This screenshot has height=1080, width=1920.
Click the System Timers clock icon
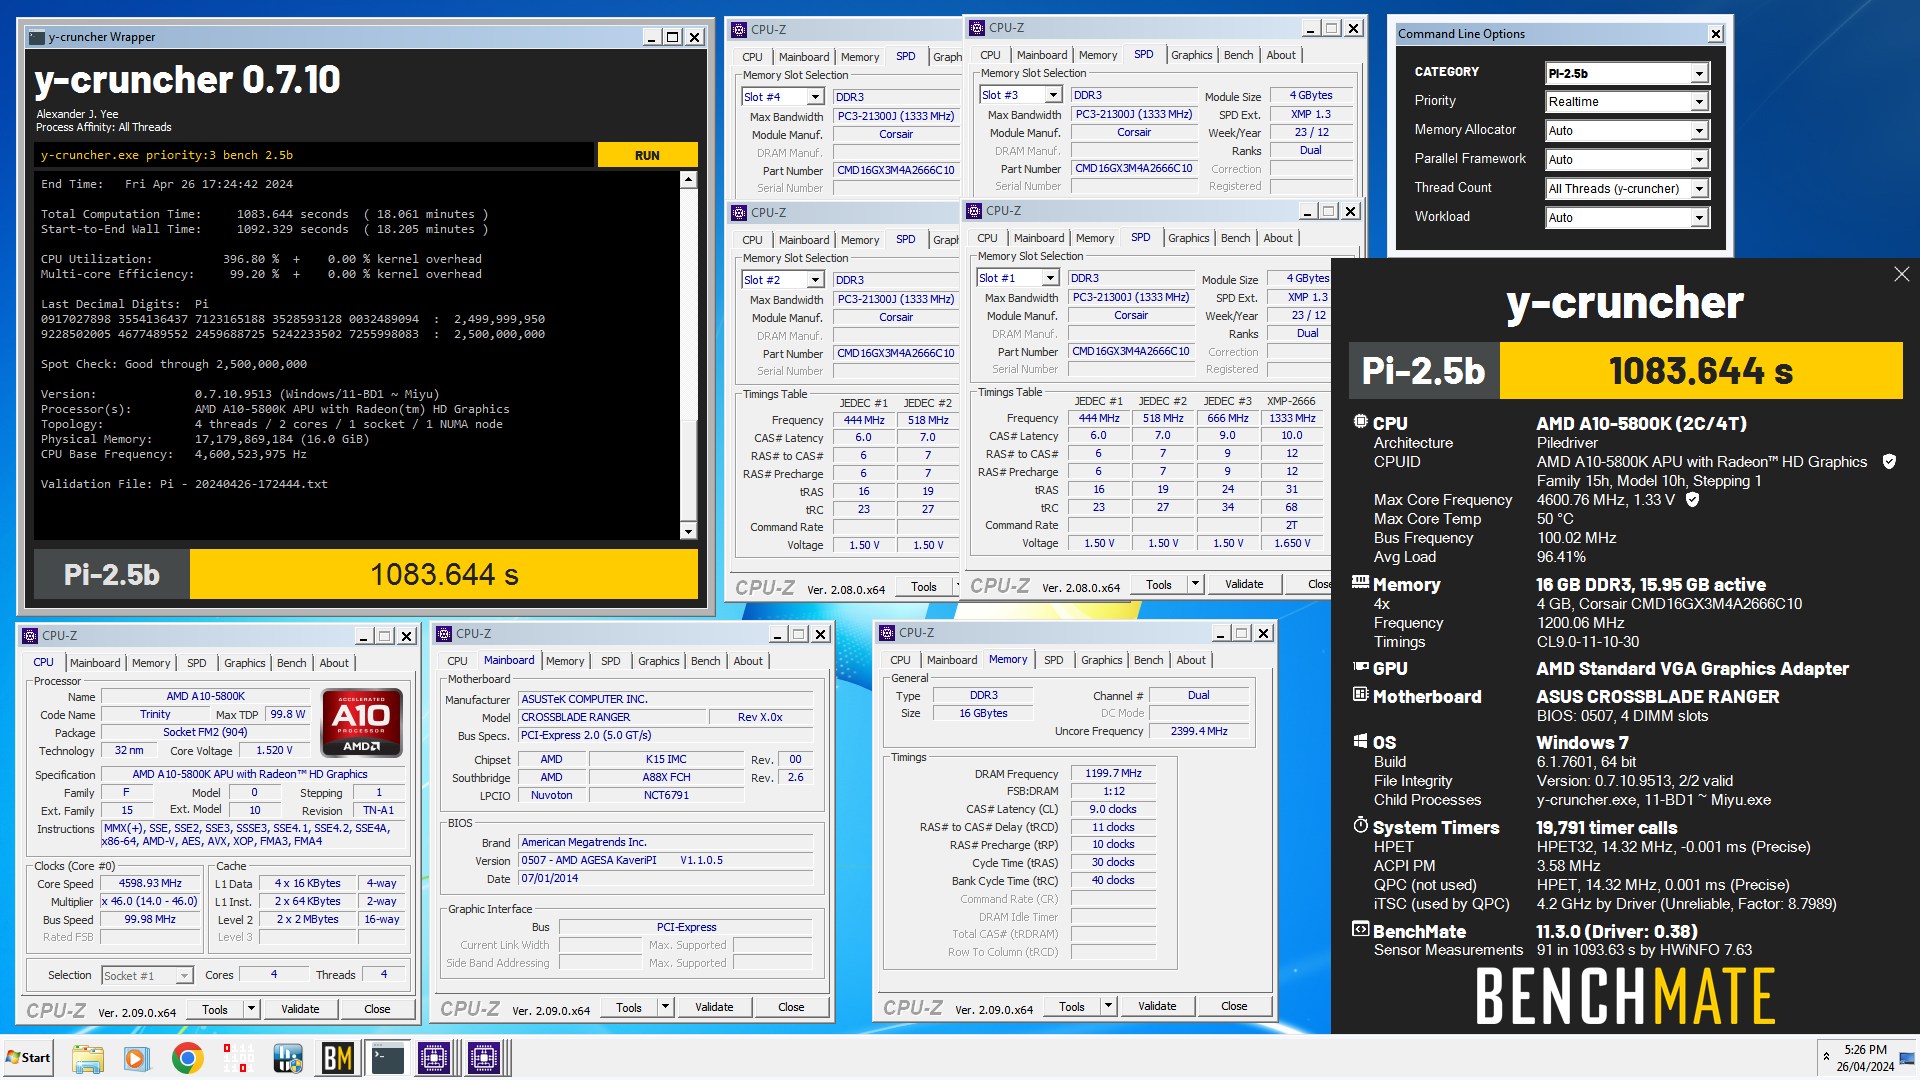tap(1361, 826)
